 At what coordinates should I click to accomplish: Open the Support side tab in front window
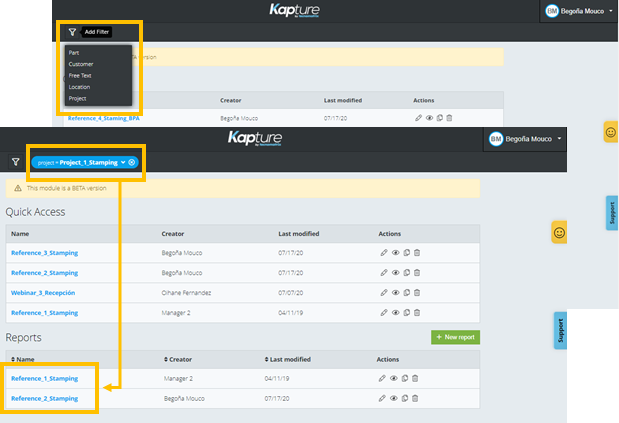560,331
